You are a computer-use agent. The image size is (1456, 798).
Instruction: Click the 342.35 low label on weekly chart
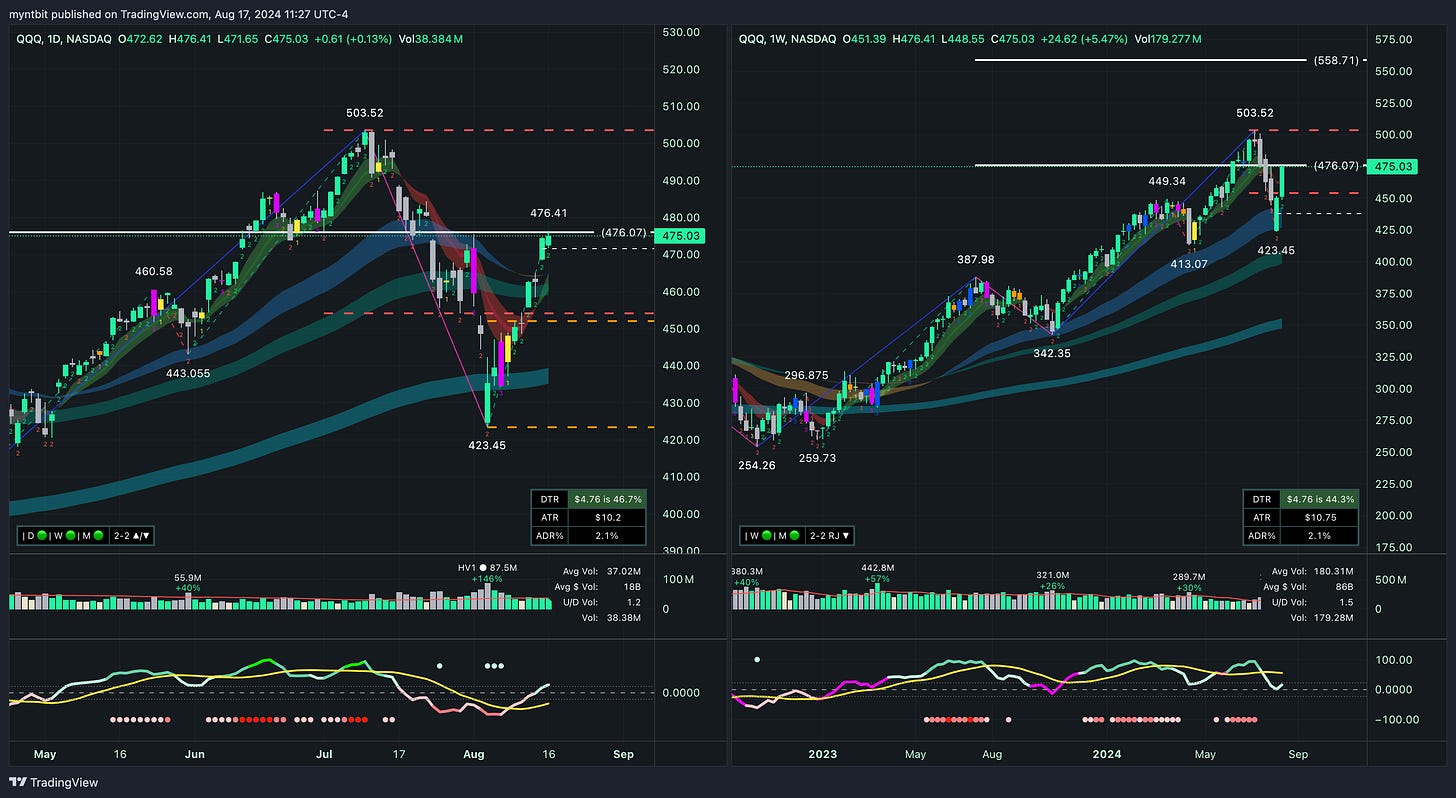click(1051, 353)
